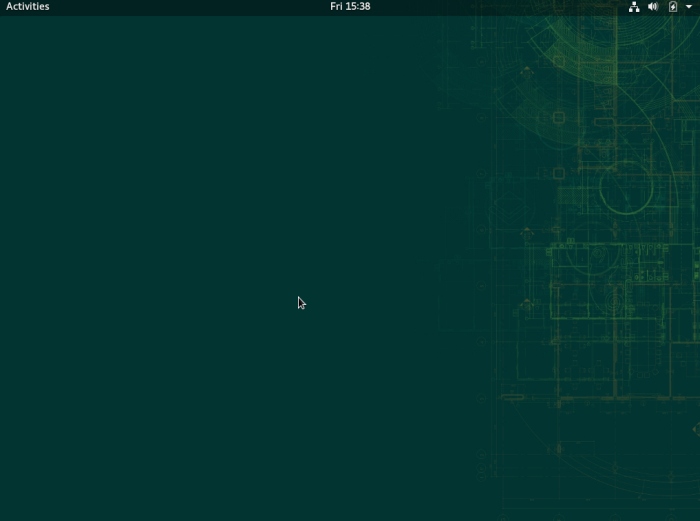This screenshot has height=521, width=700.
Task: Click the small blueprint circle below the large arc
Action: tap(626, 187)
